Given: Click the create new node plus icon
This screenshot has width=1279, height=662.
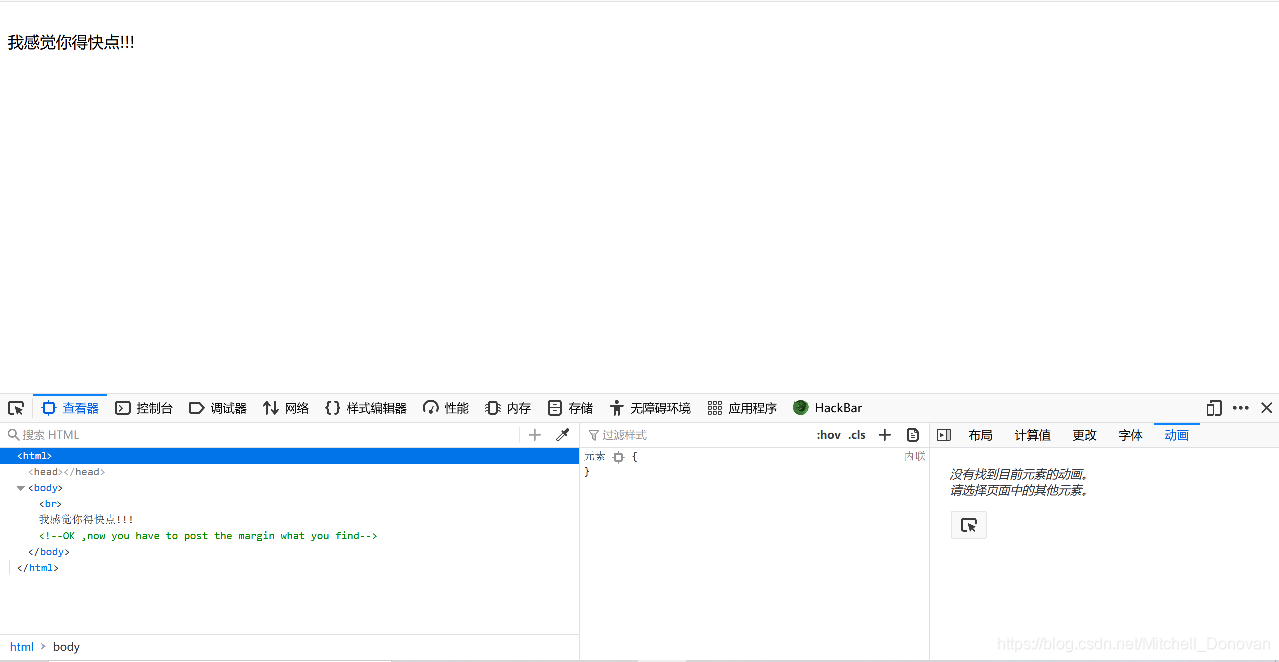Looking at the screenshot, I should pyautogui.click(x=535, y=434).
